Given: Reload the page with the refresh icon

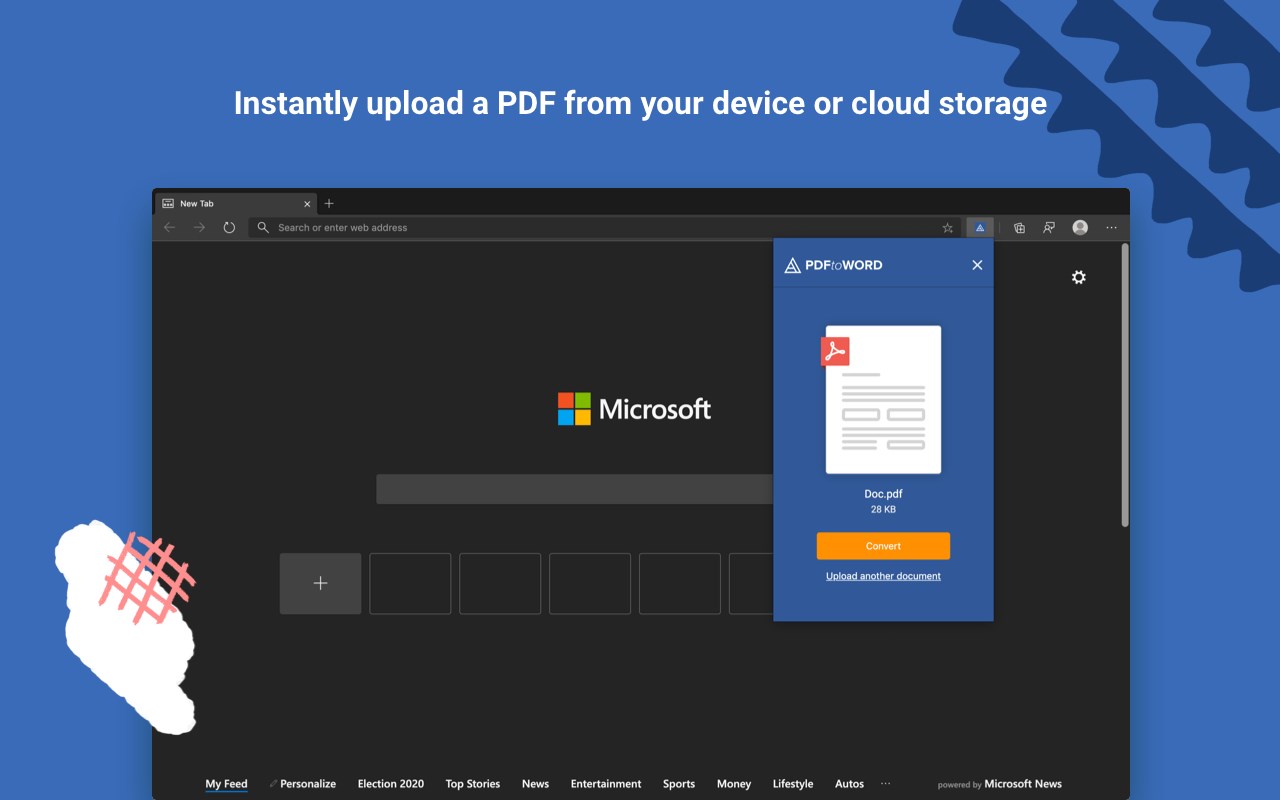Looking at the screenshot, I should (x=229, y=228).
